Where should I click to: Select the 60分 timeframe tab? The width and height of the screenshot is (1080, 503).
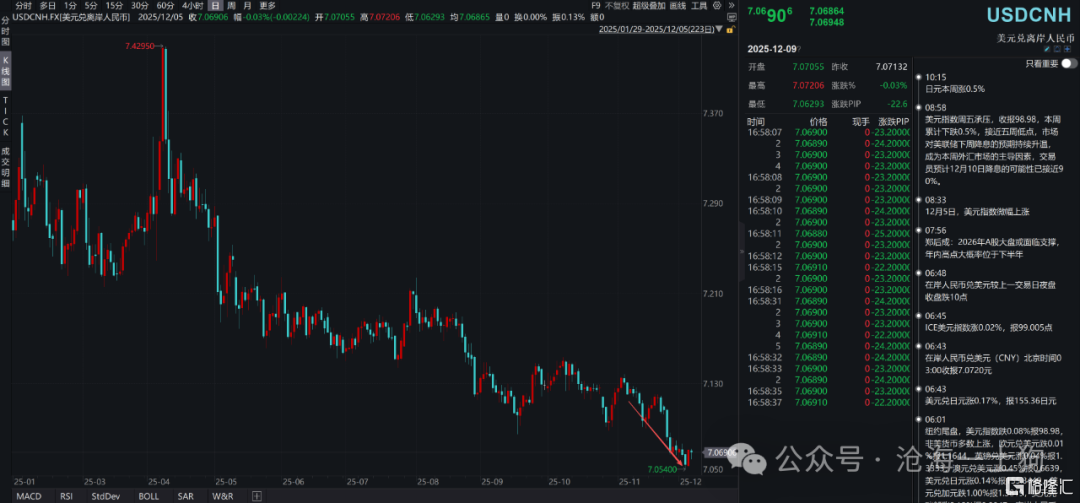coord(164,5)
